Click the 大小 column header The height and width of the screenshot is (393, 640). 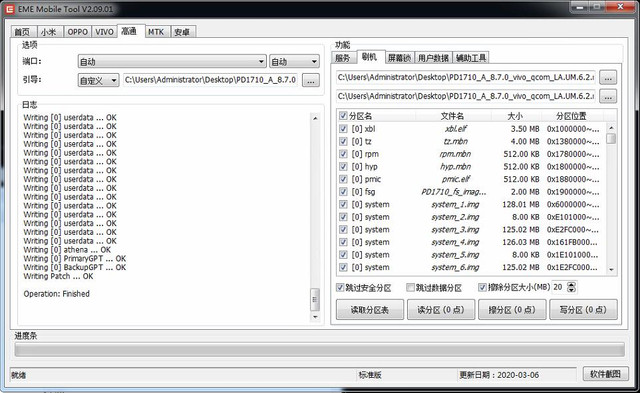[x=515, y=116]
